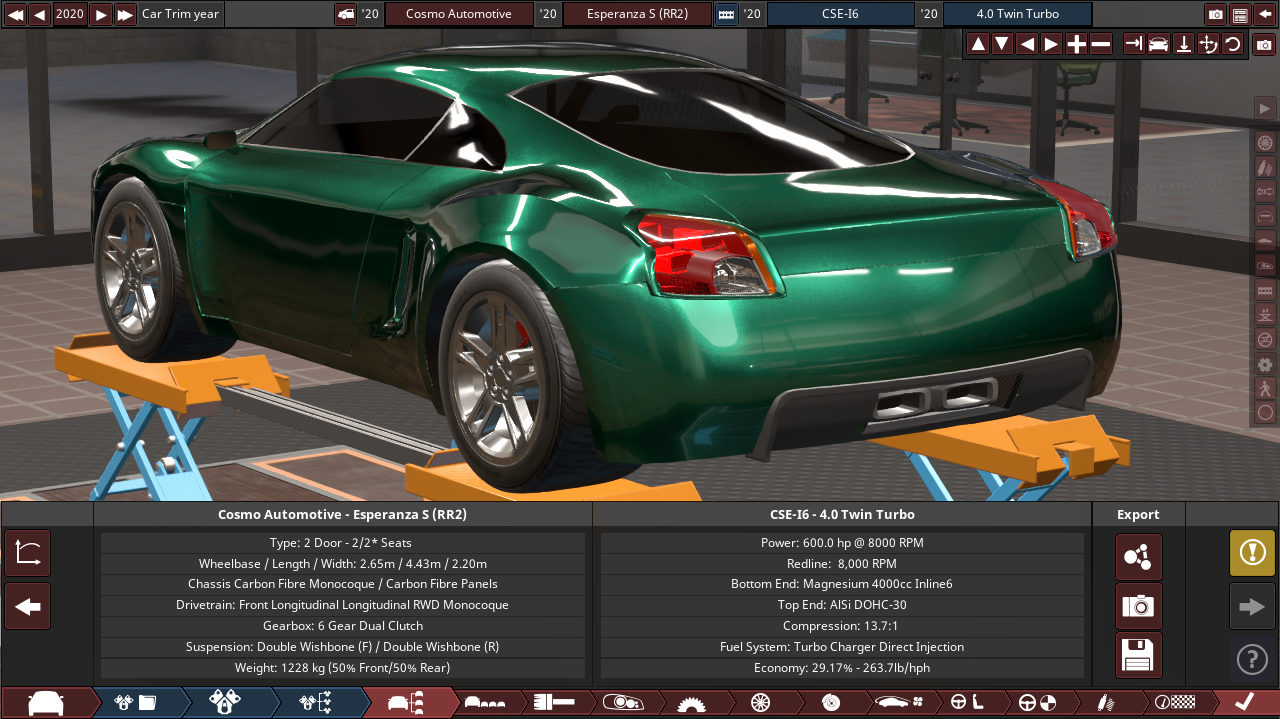
Task: Click the drop-to-ground arrow icon
Action: click(1183, 44)
